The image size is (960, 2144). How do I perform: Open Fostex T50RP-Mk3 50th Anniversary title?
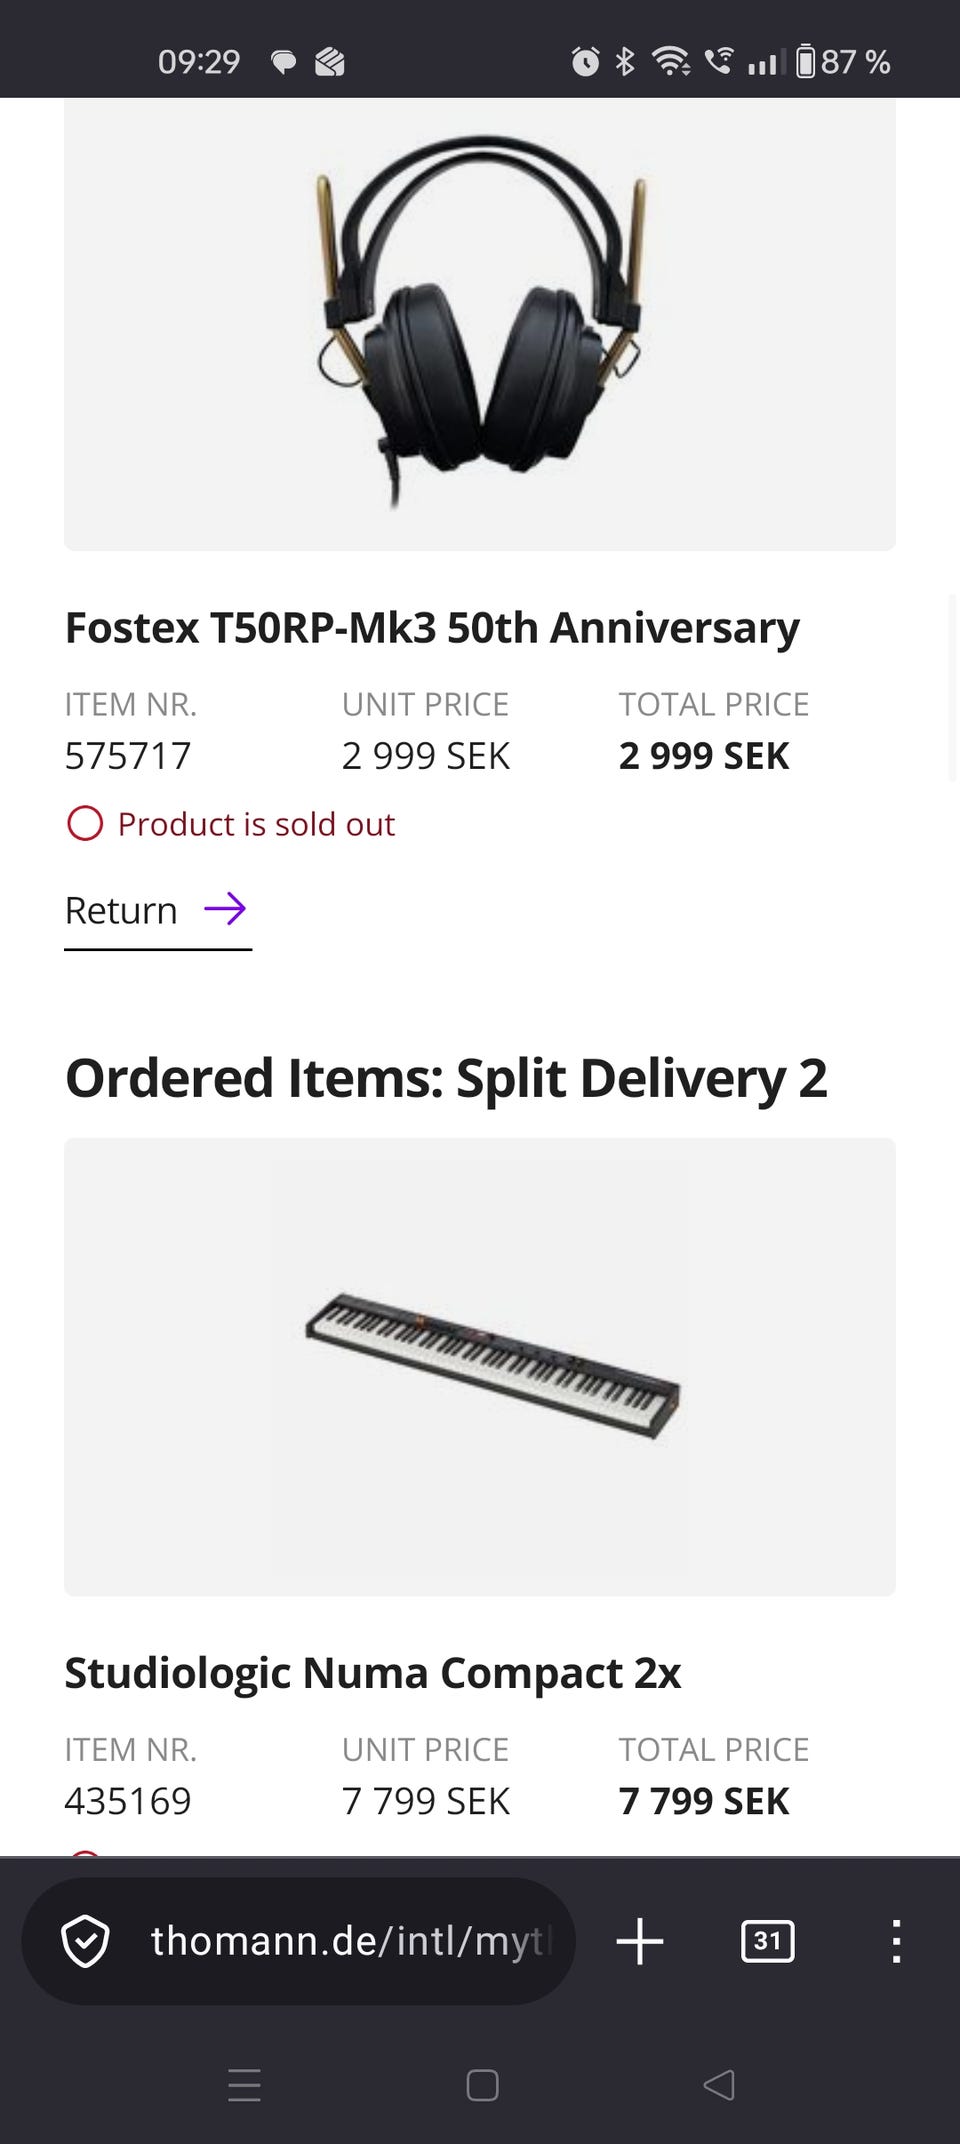click(432, 628)
